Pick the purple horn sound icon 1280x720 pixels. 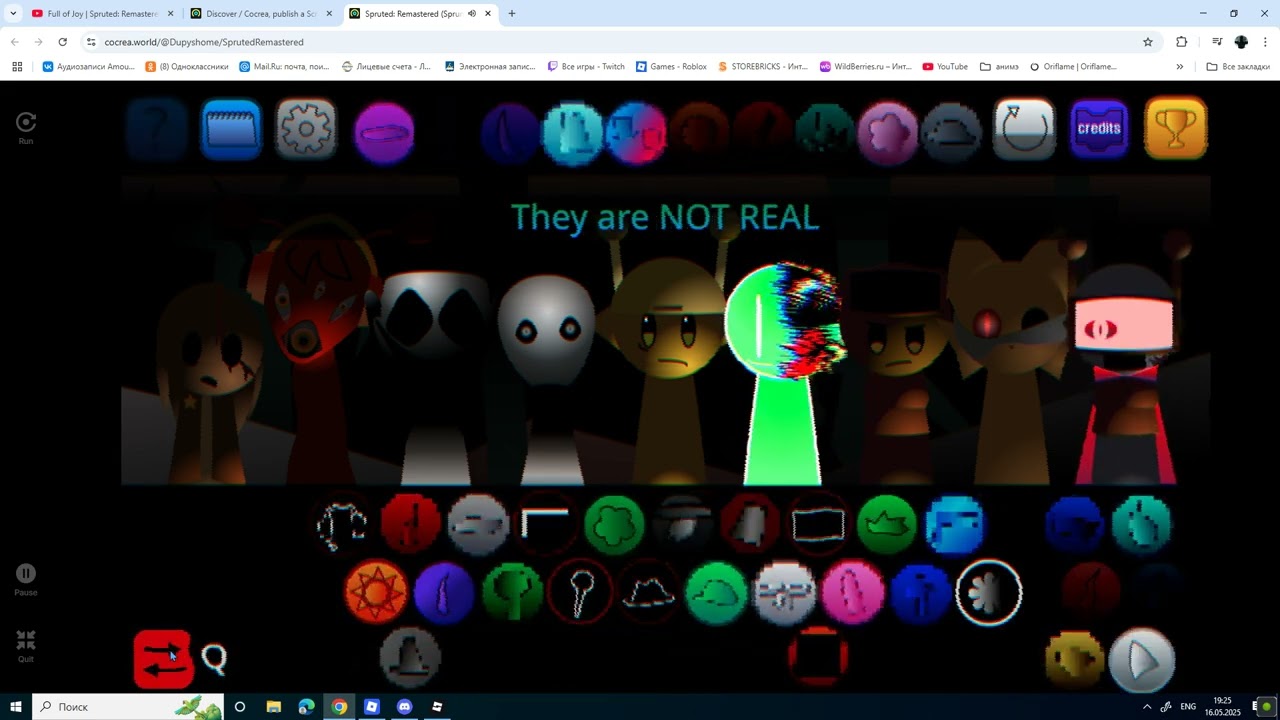coord(444,592)
